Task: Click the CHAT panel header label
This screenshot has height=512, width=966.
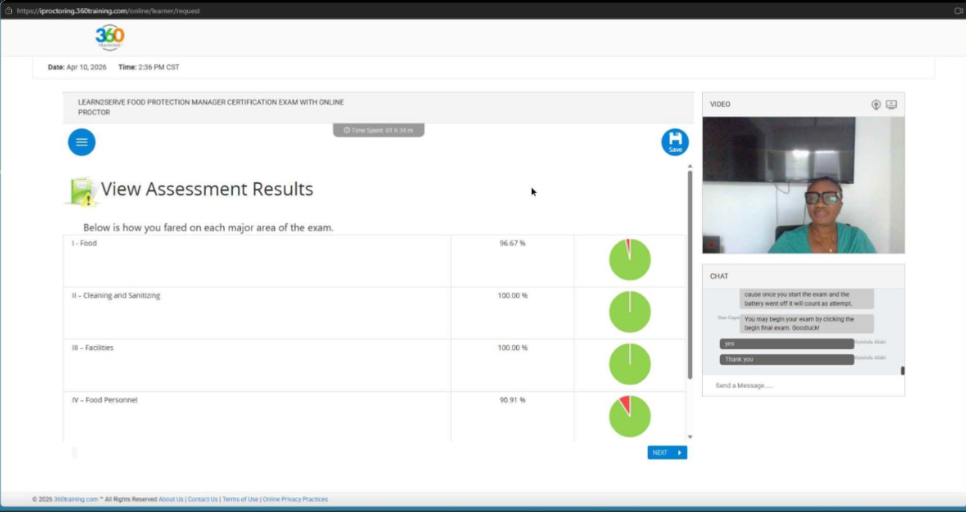Action: [x=719, y=277]
